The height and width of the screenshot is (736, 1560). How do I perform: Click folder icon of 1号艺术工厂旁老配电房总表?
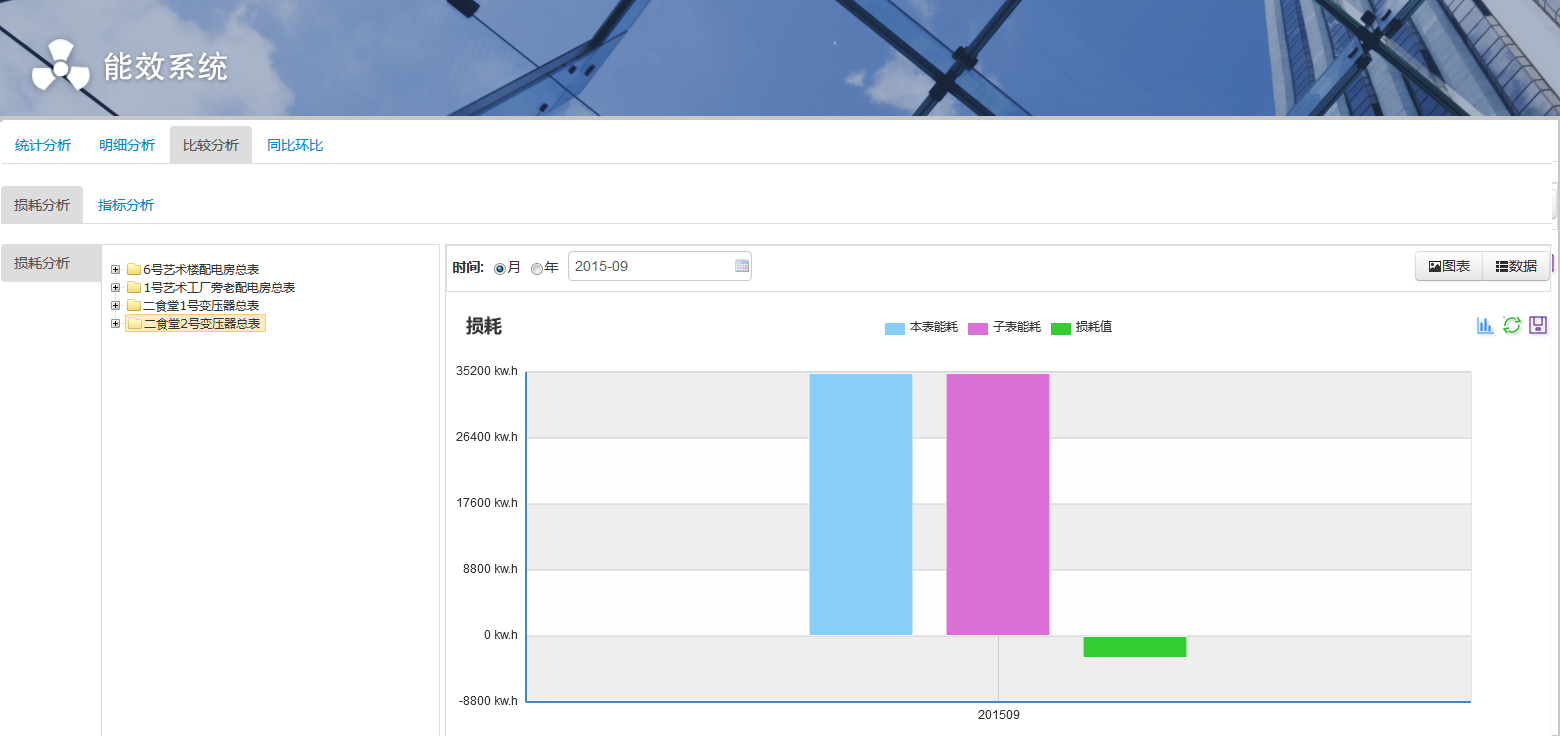pyautogui.click(x=134, y=287)
